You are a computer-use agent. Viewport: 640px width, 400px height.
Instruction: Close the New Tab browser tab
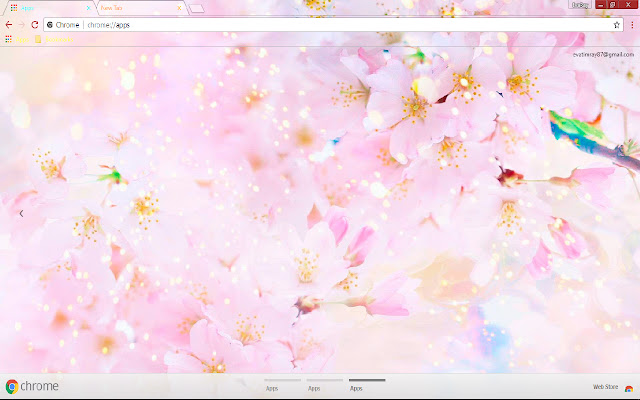179,8
